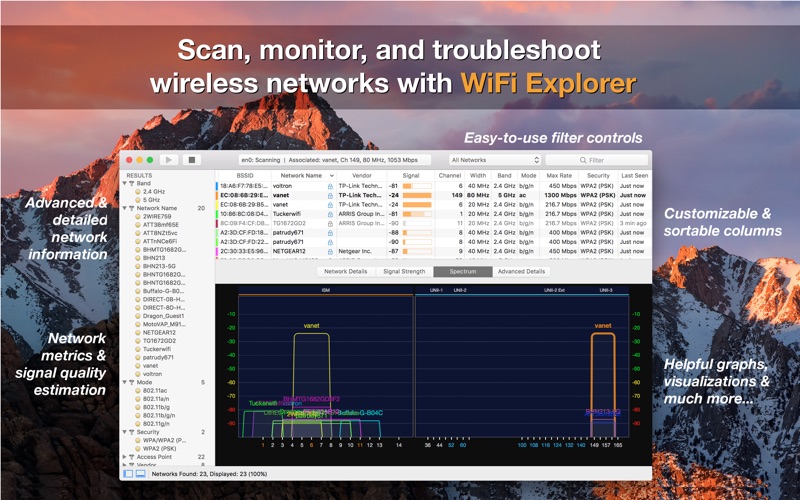Open the All Networks dropdown
The height and width of the screenshot is (500, 800).
tap(494, 160)
